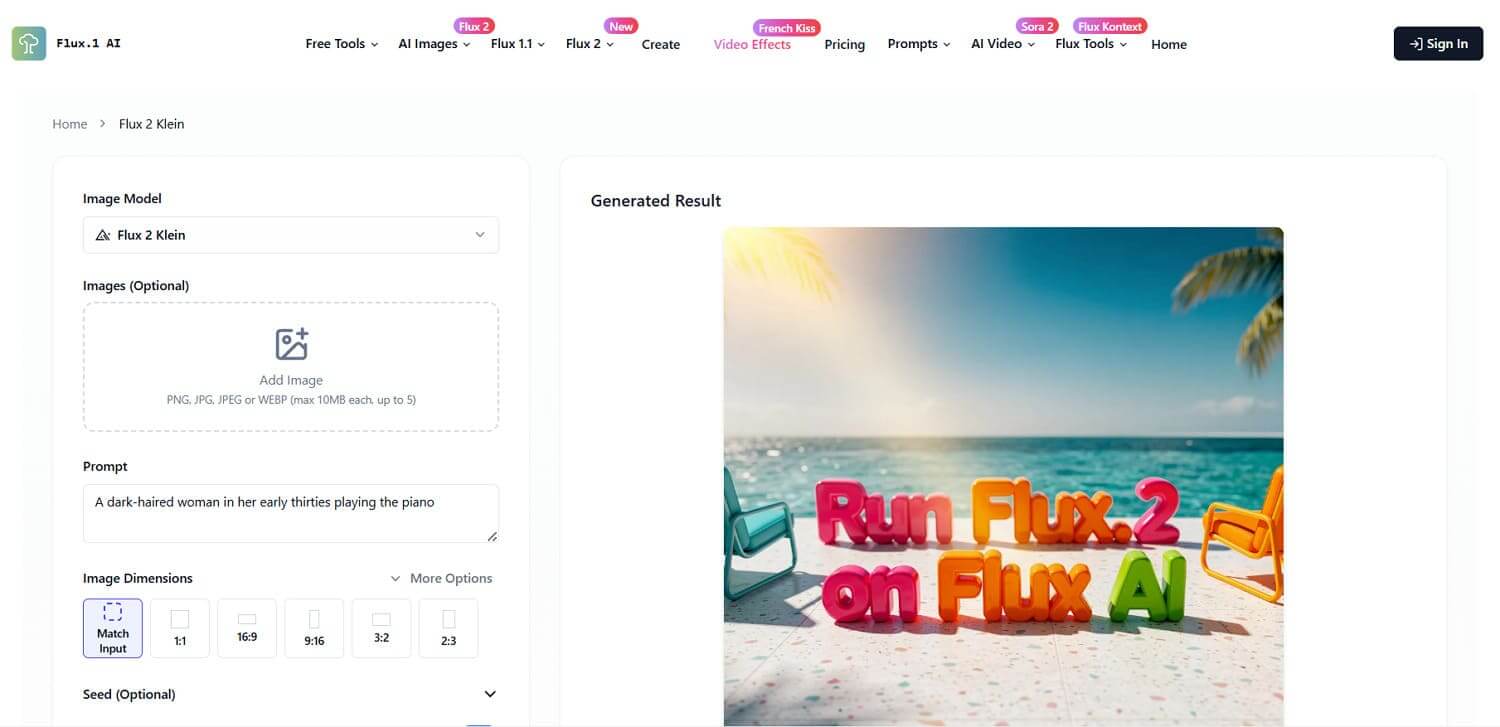
Task: Select the 1:1 square aspect ratio
Action: [179, 627]
